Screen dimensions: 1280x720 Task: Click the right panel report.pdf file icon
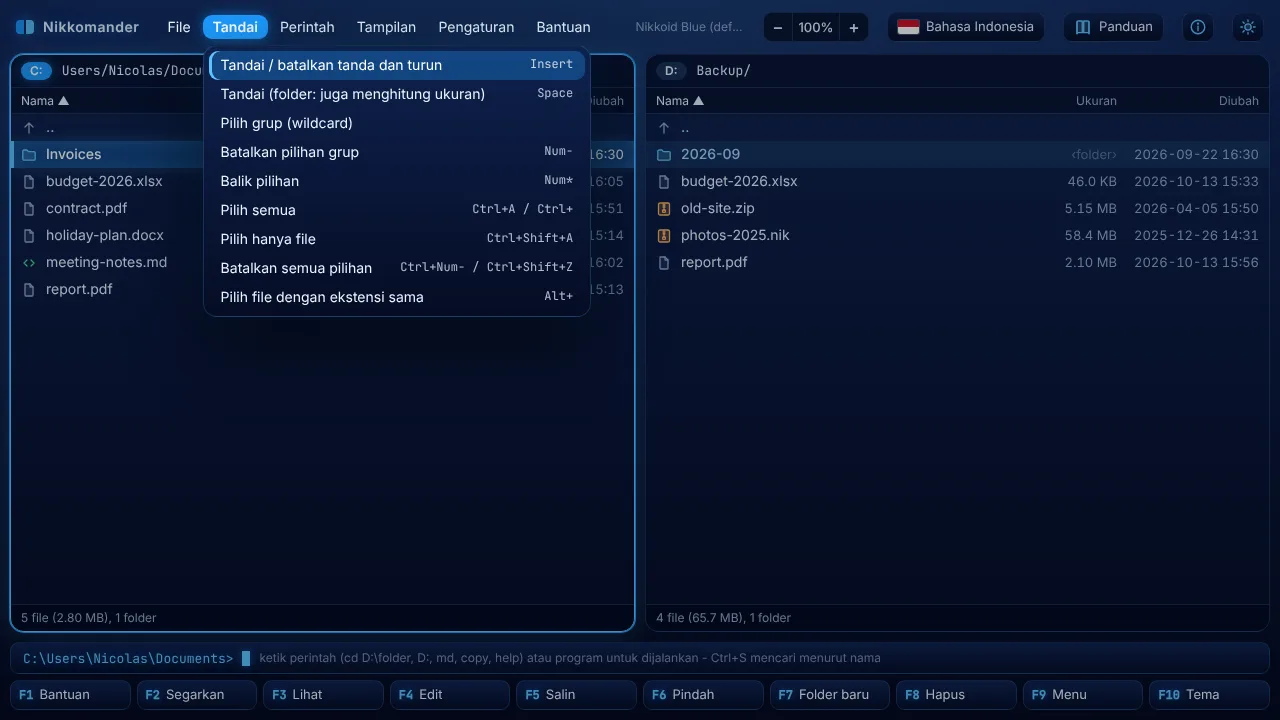[x=664, y=263]
